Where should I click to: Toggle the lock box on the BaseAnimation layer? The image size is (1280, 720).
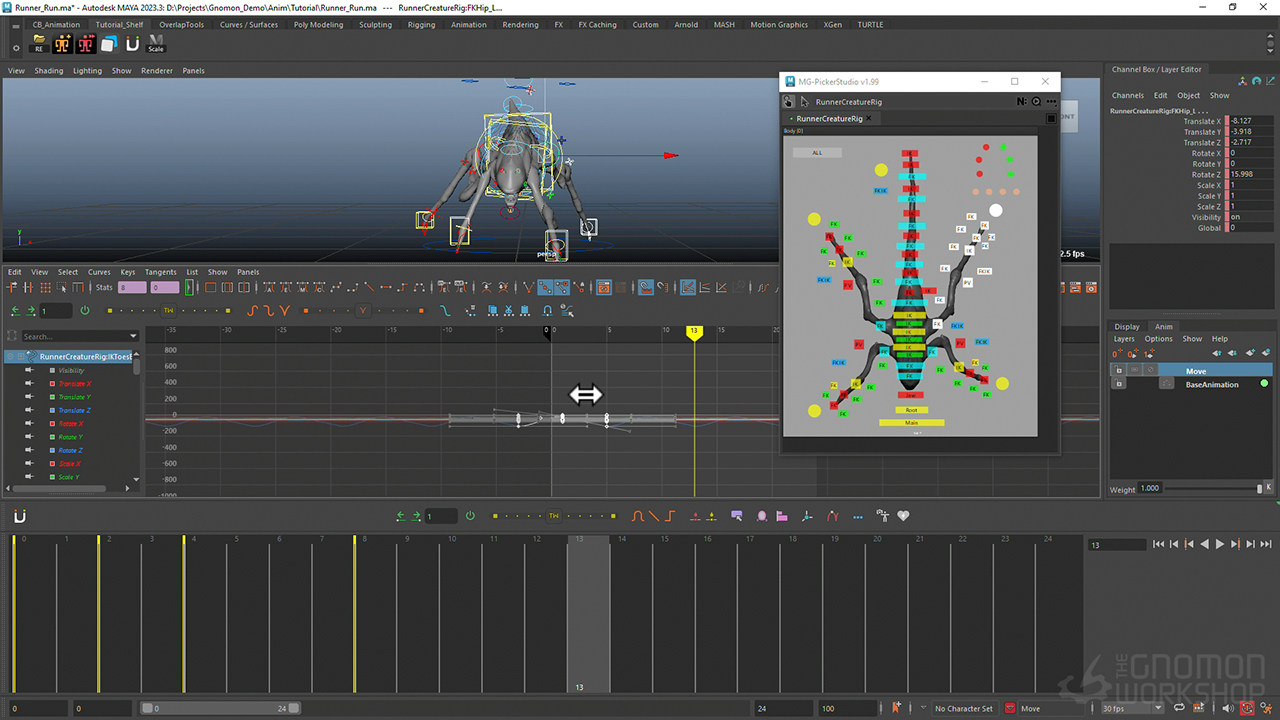point(1119,383)
